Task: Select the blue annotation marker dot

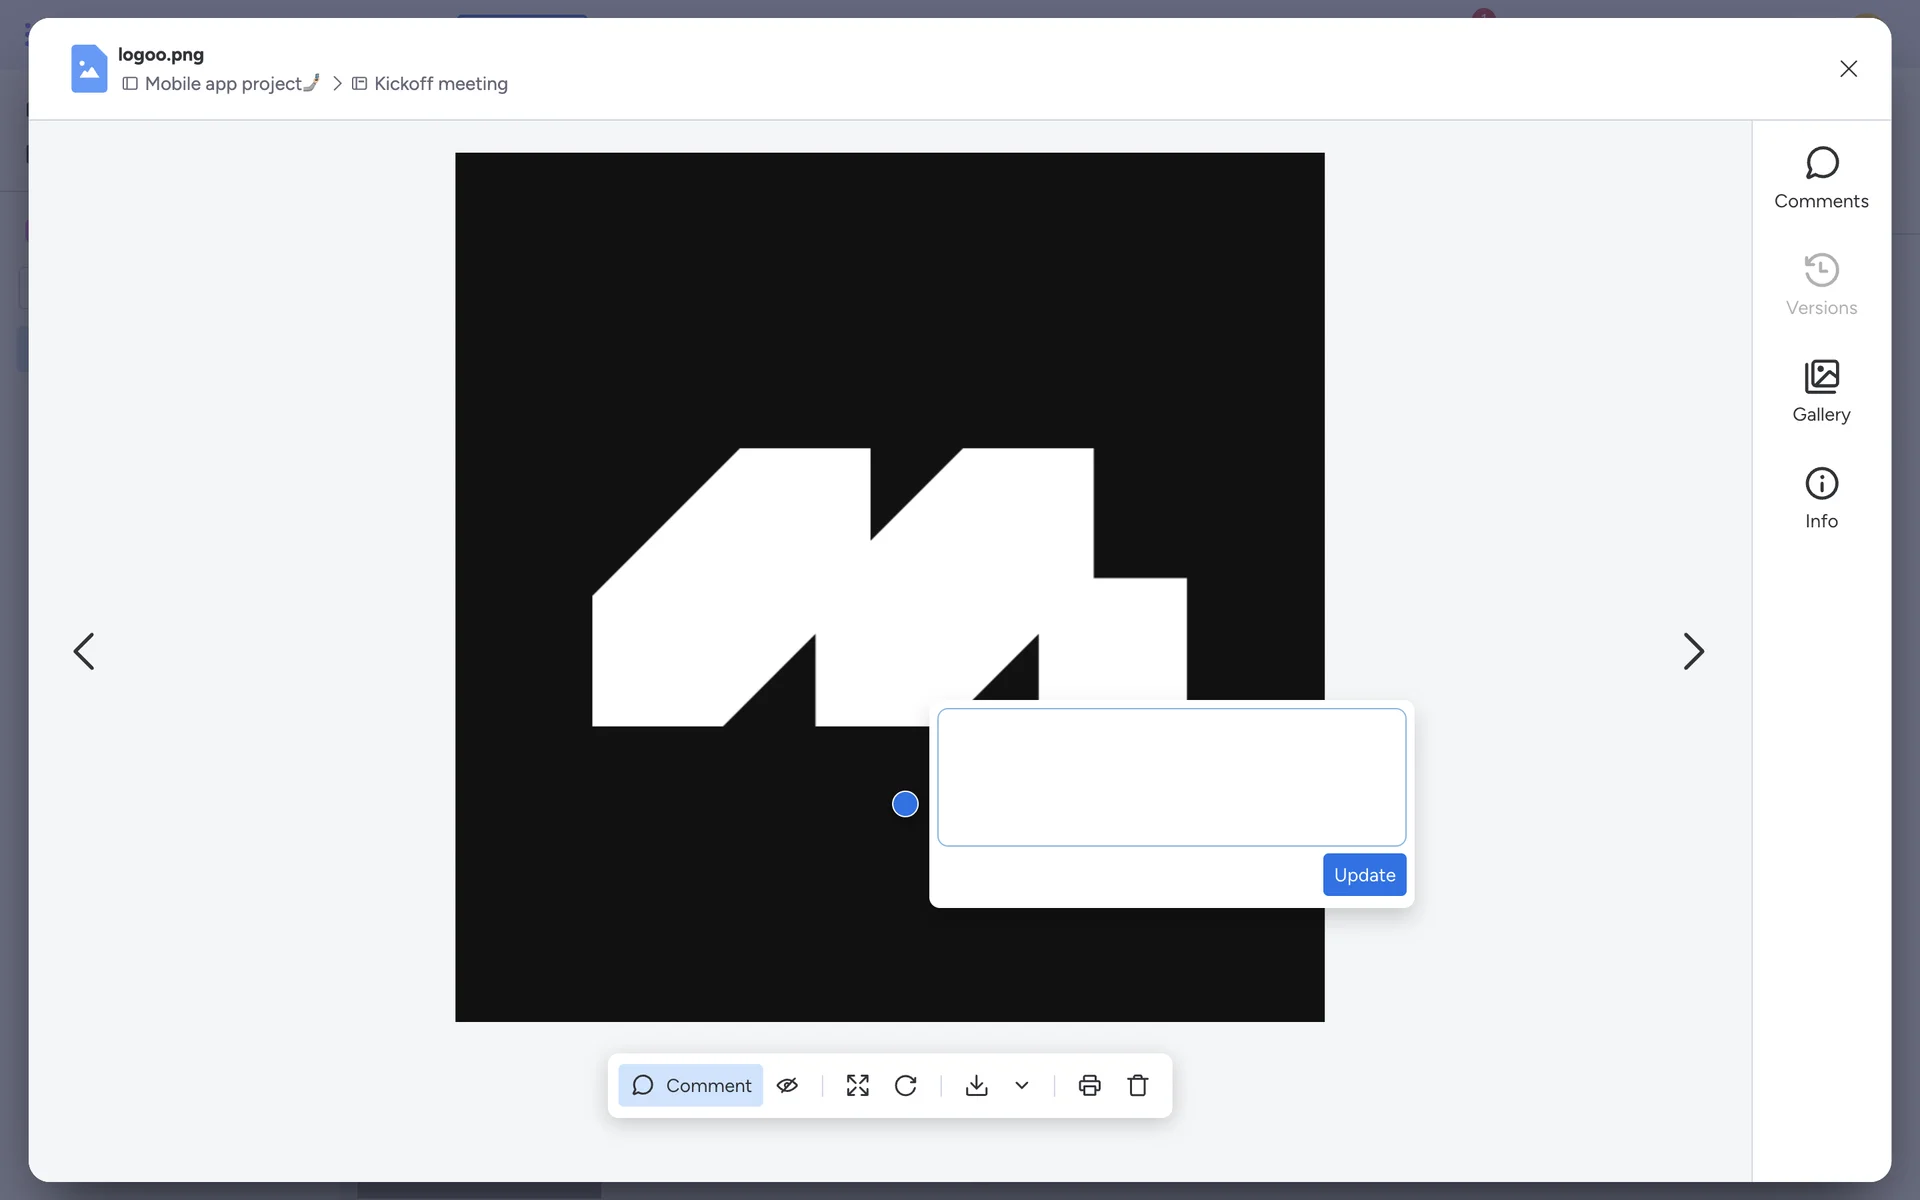Action: (x=905, y=804)
